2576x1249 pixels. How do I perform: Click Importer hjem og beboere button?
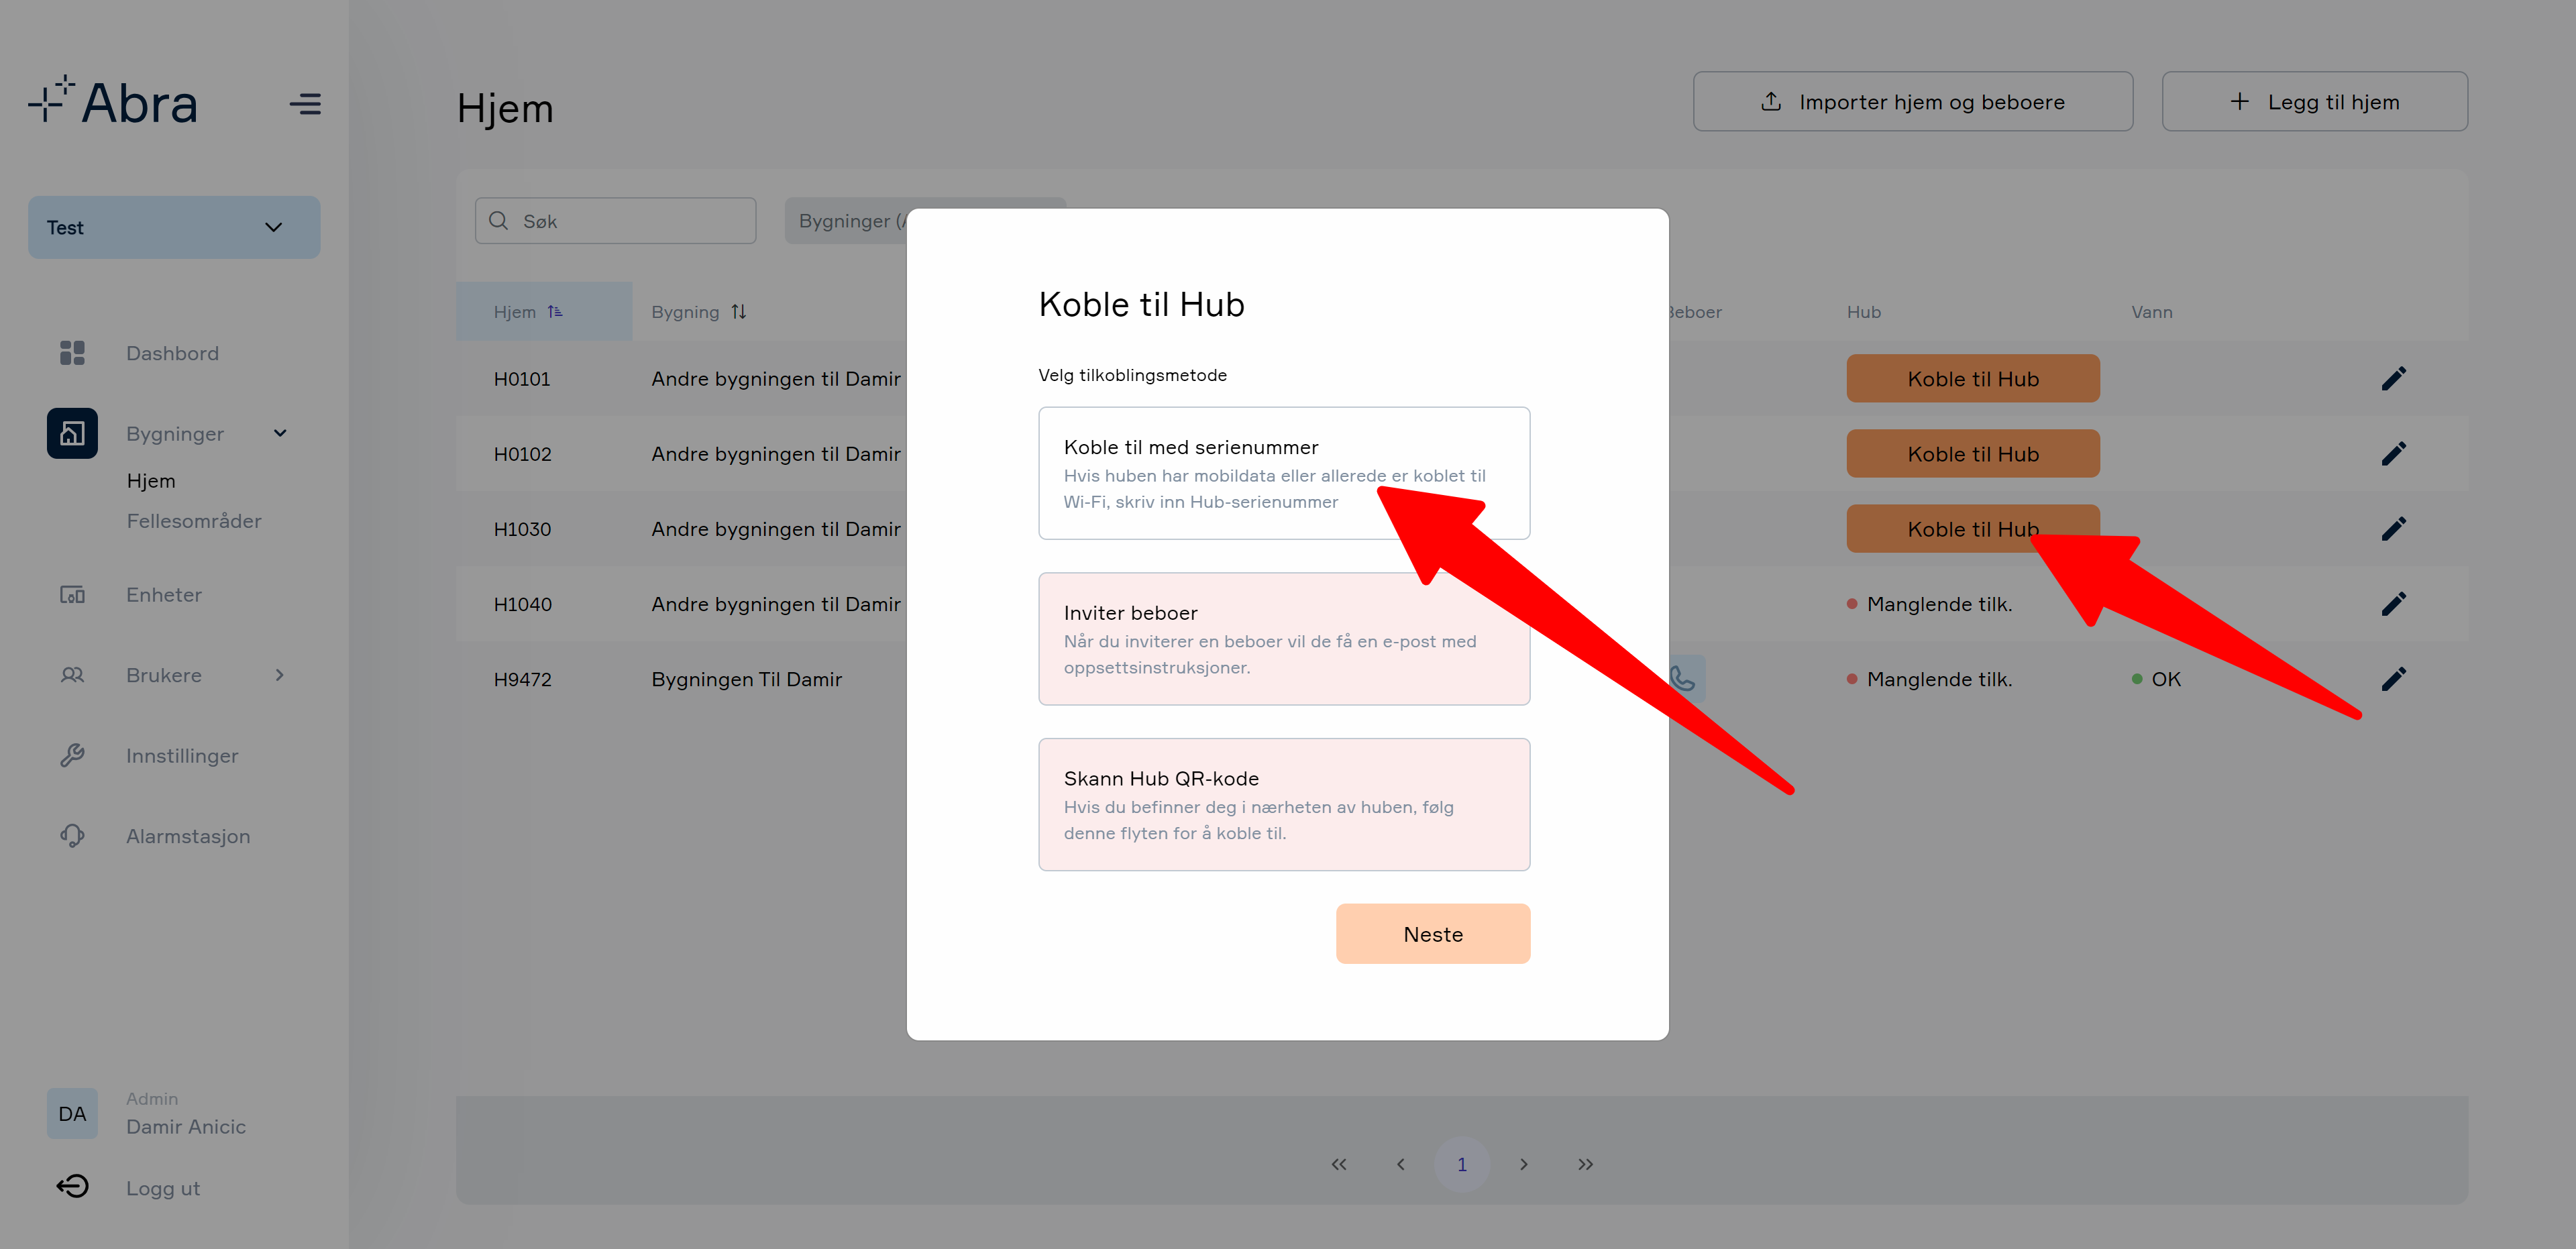tap(1912, 102)
